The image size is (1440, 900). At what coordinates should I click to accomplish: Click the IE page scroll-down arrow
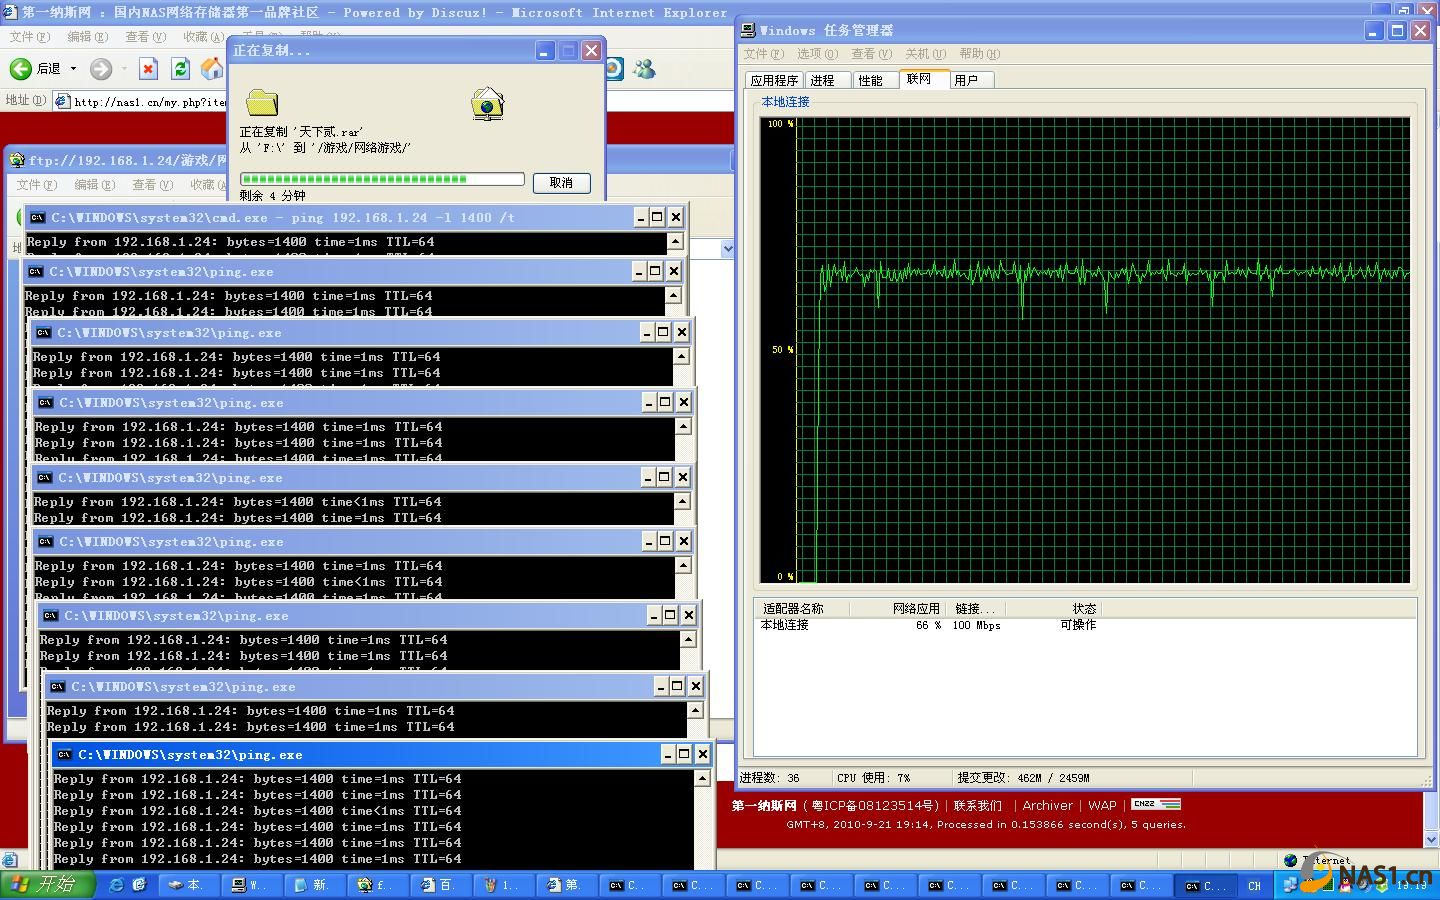(x=1430, y=840)
